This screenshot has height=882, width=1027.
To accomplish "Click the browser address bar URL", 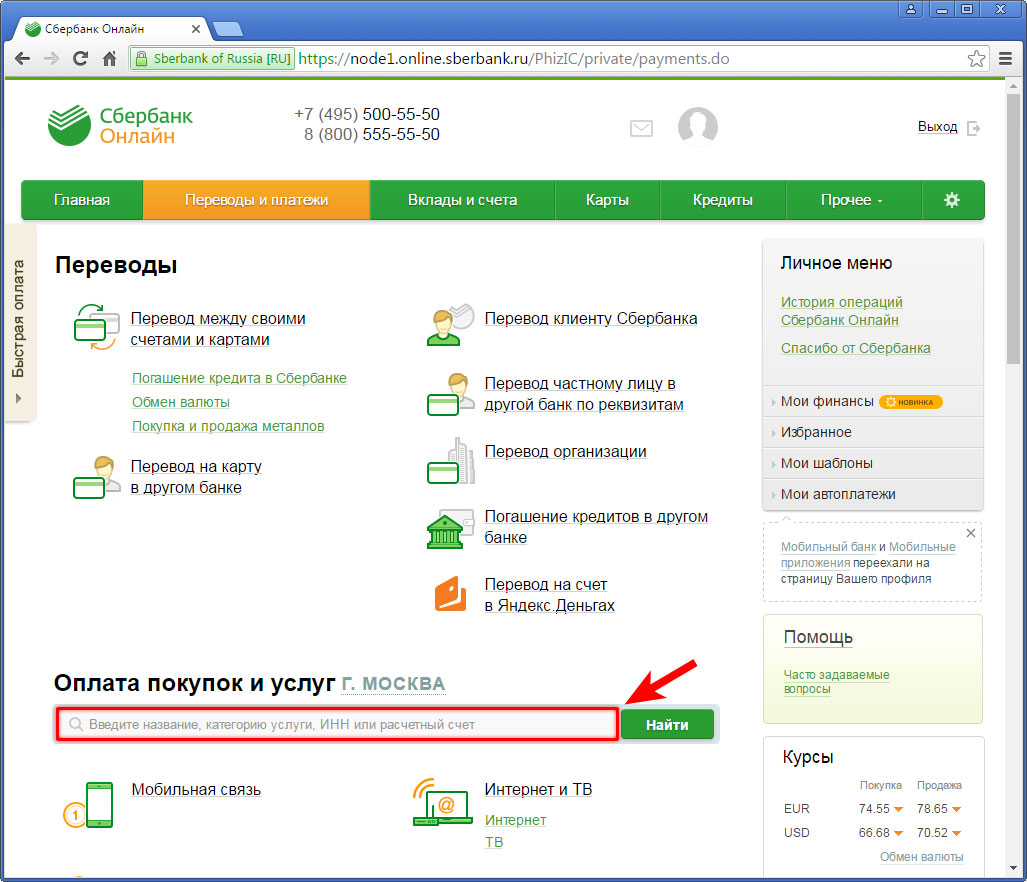I will tap(514, 59).
